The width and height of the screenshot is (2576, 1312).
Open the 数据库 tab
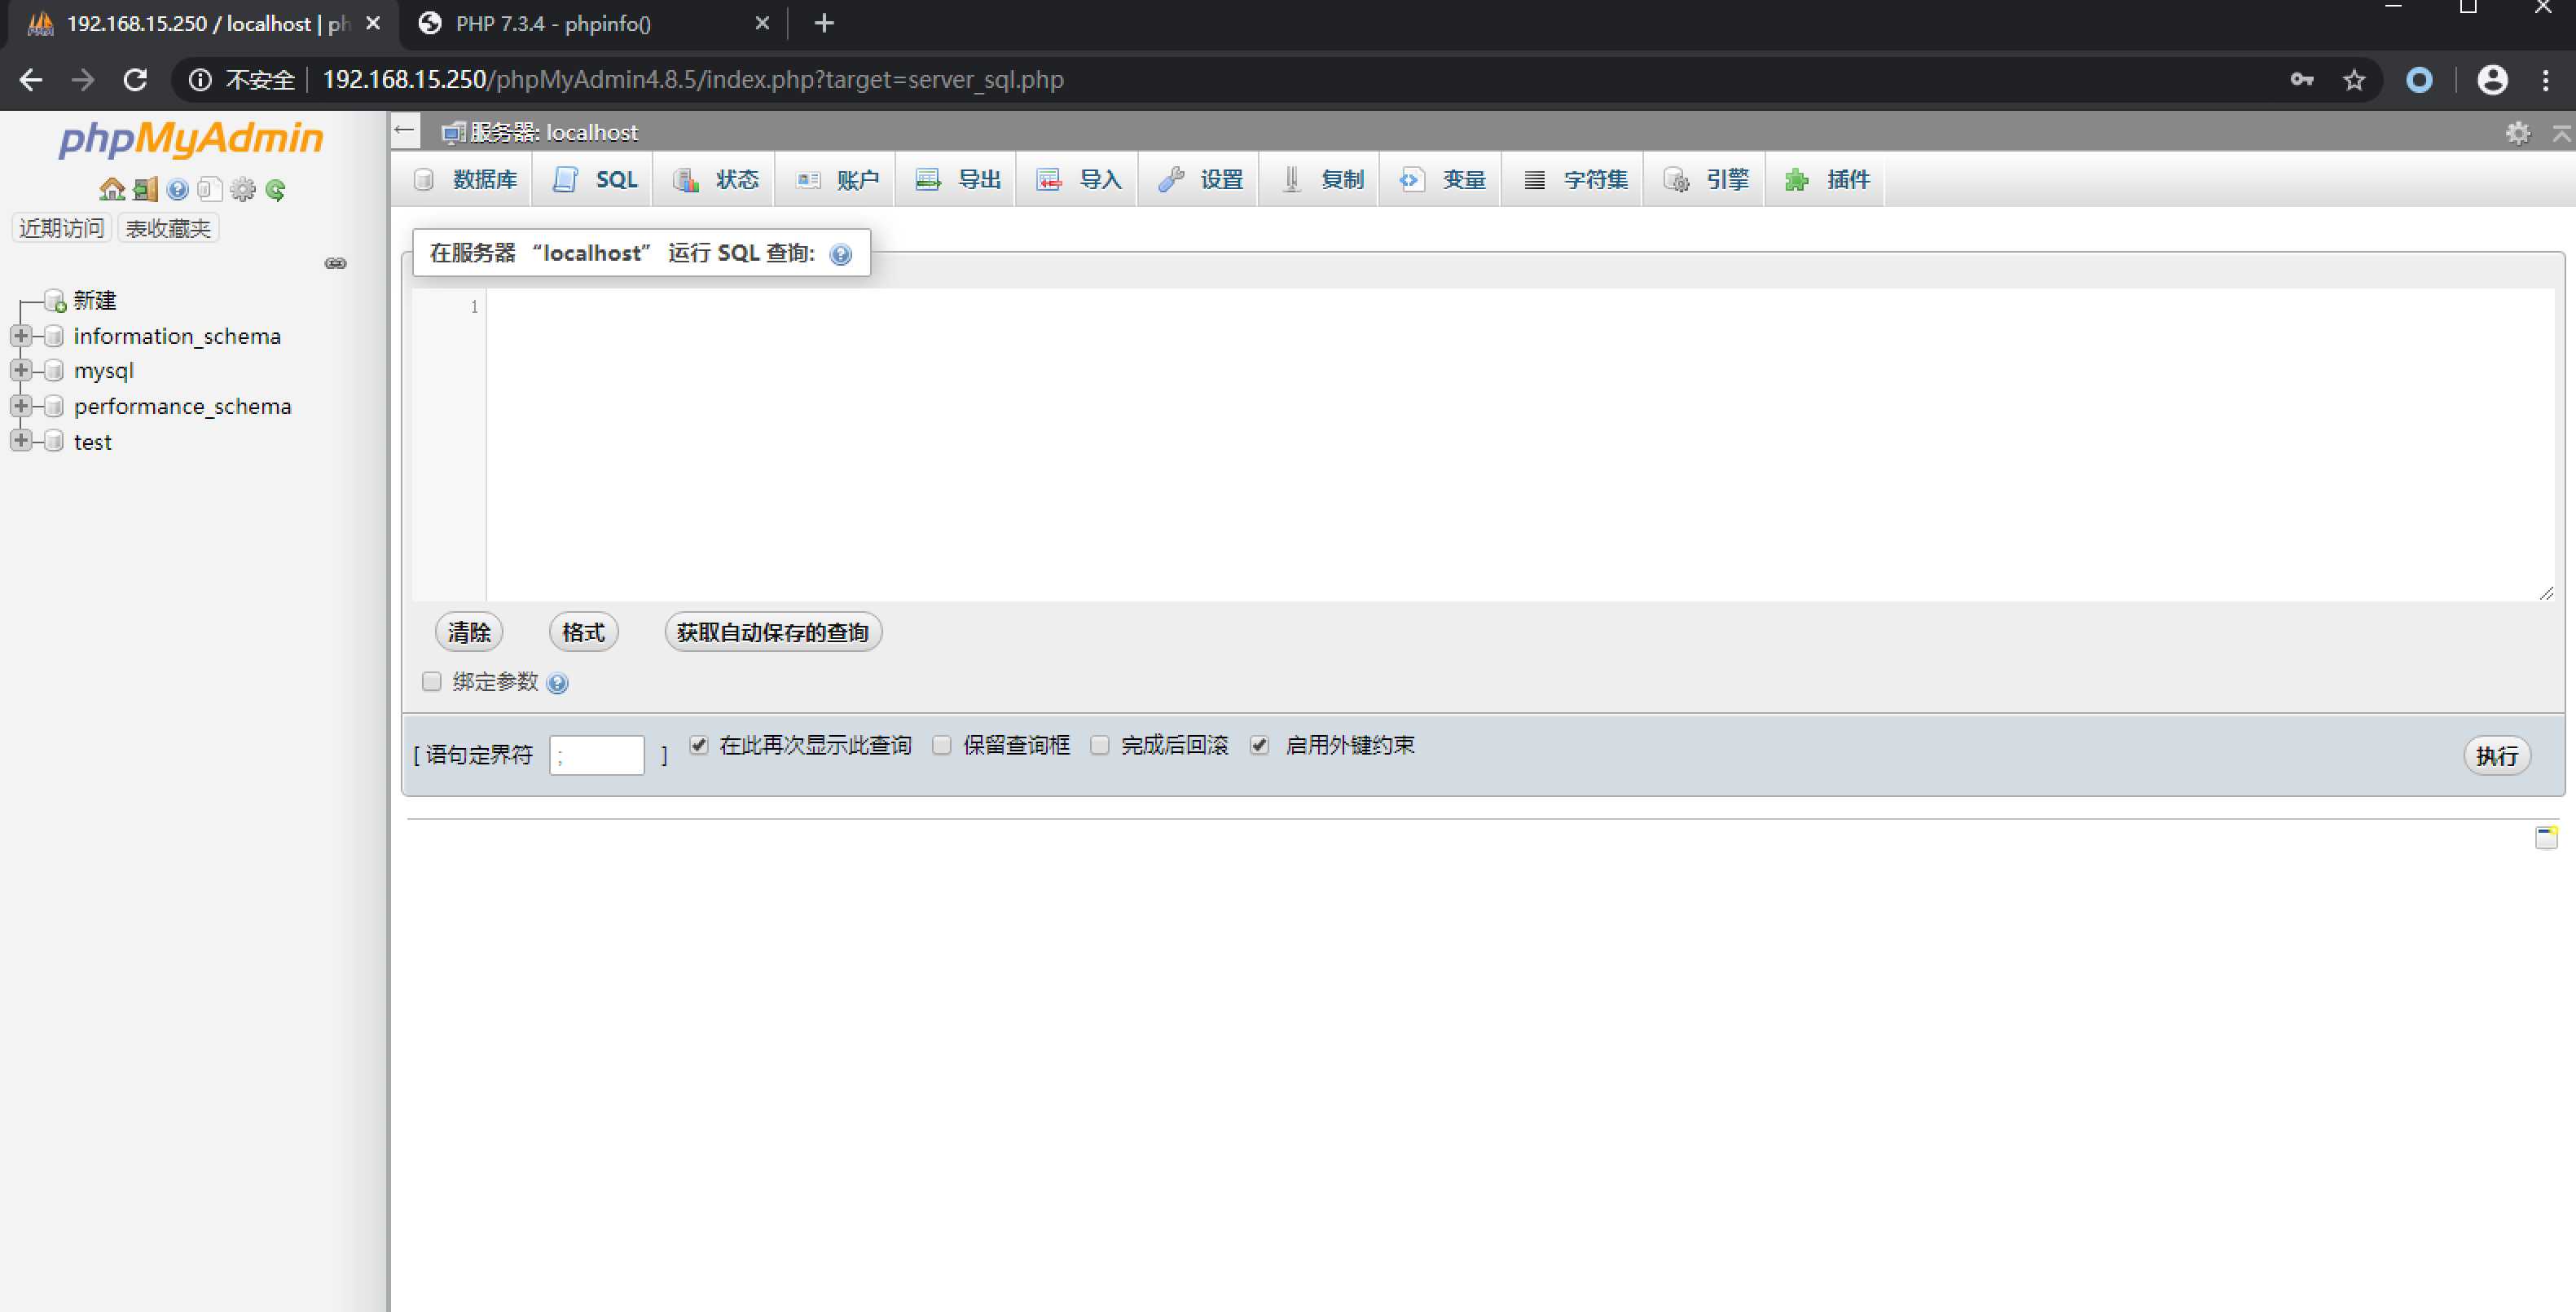[x=466, y=180]
